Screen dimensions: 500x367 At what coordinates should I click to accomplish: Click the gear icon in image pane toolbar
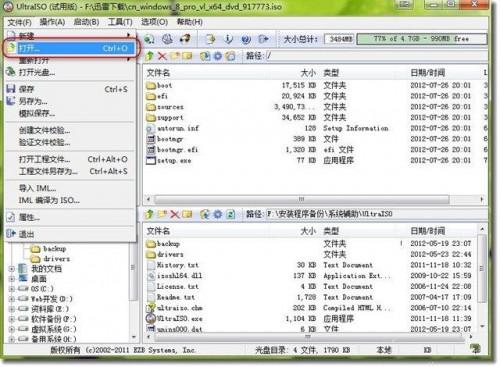pos(218,56)
